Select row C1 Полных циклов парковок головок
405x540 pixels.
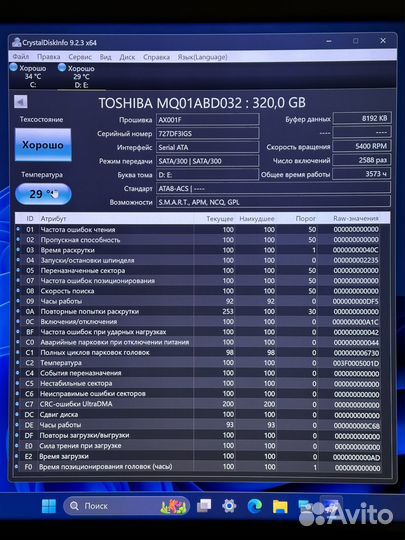[198, 353]
